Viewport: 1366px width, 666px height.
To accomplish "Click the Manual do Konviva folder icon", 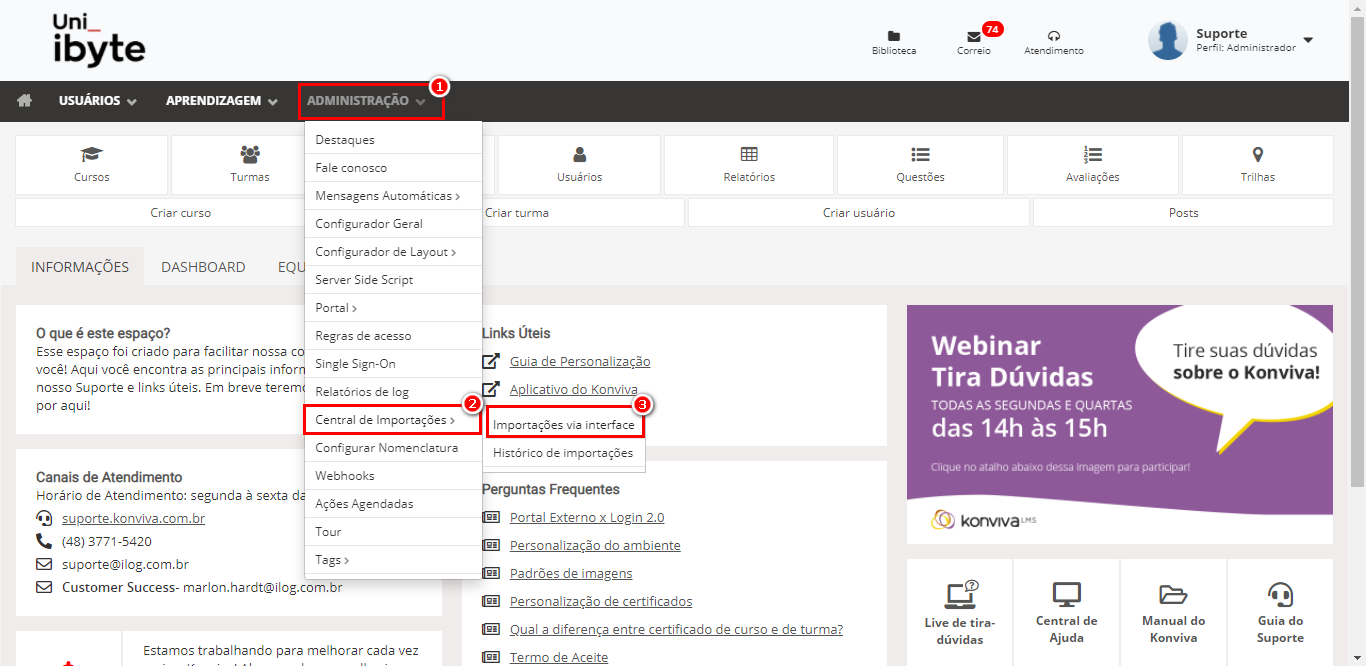I will tap(1174, 595).
